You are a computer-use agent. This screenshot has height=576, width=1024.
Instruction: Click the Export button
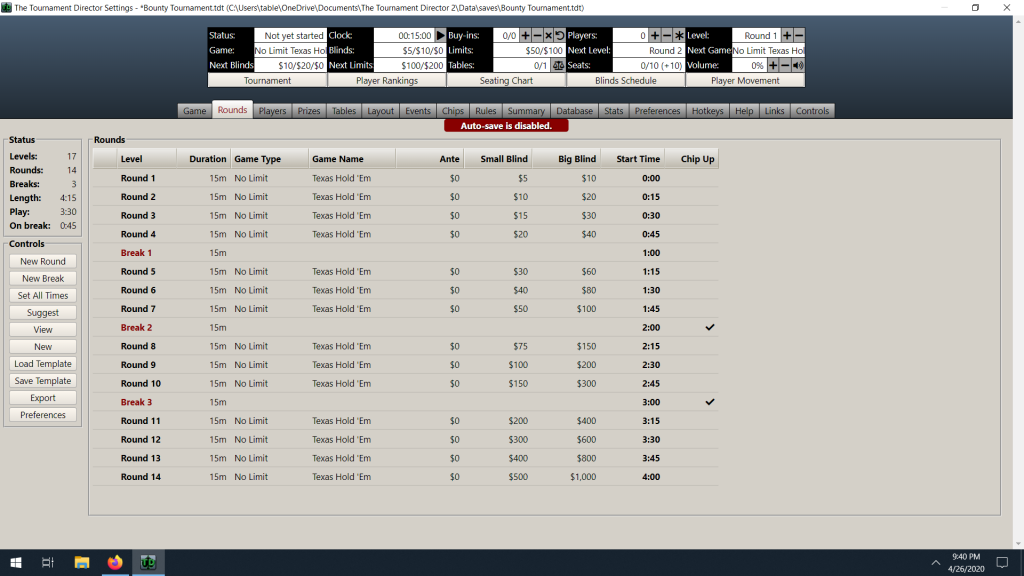[x=42, y=398]
